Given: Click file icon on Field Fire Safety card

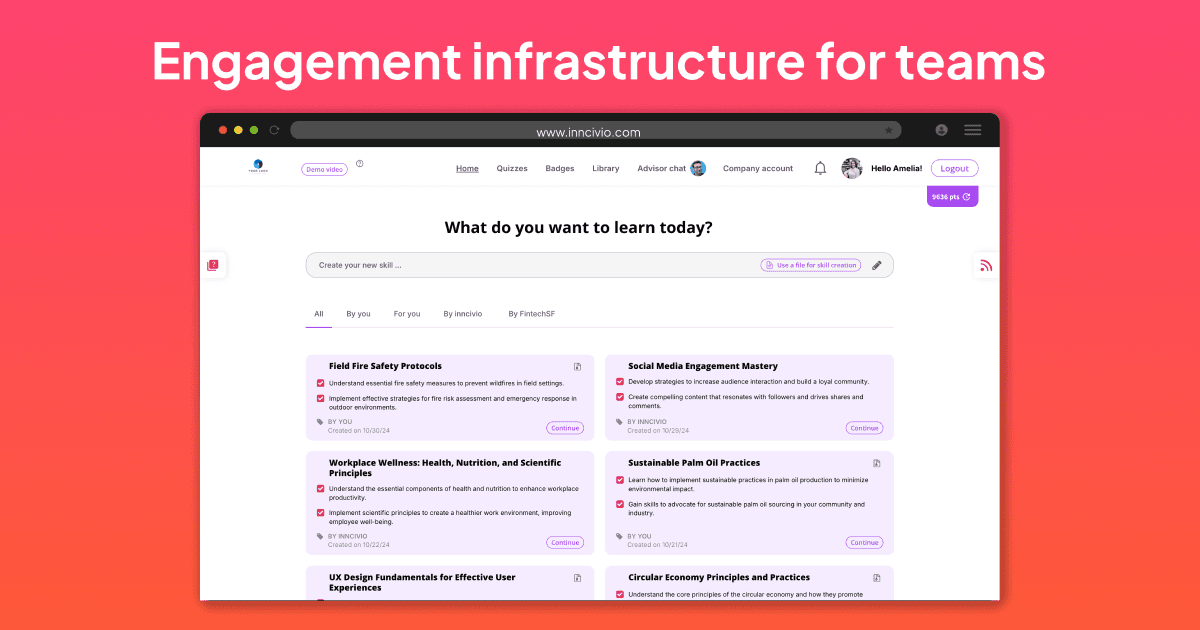Looking at the screenshot, I should pos(578,366).
